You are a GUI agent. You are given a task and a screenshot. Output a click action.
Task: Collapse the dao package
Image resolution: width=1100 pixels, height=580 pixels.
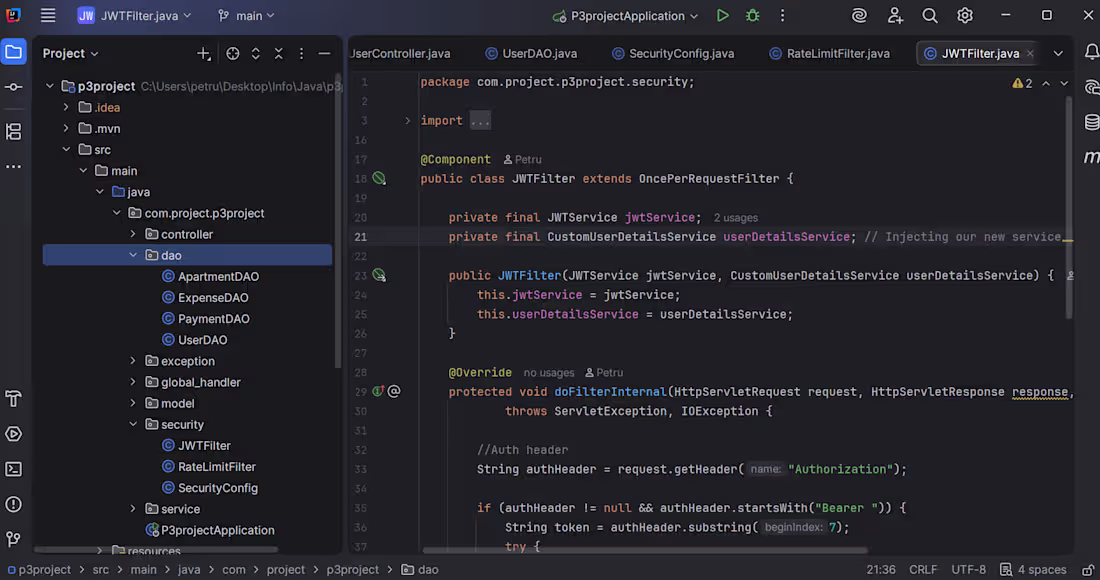point(133,255)
